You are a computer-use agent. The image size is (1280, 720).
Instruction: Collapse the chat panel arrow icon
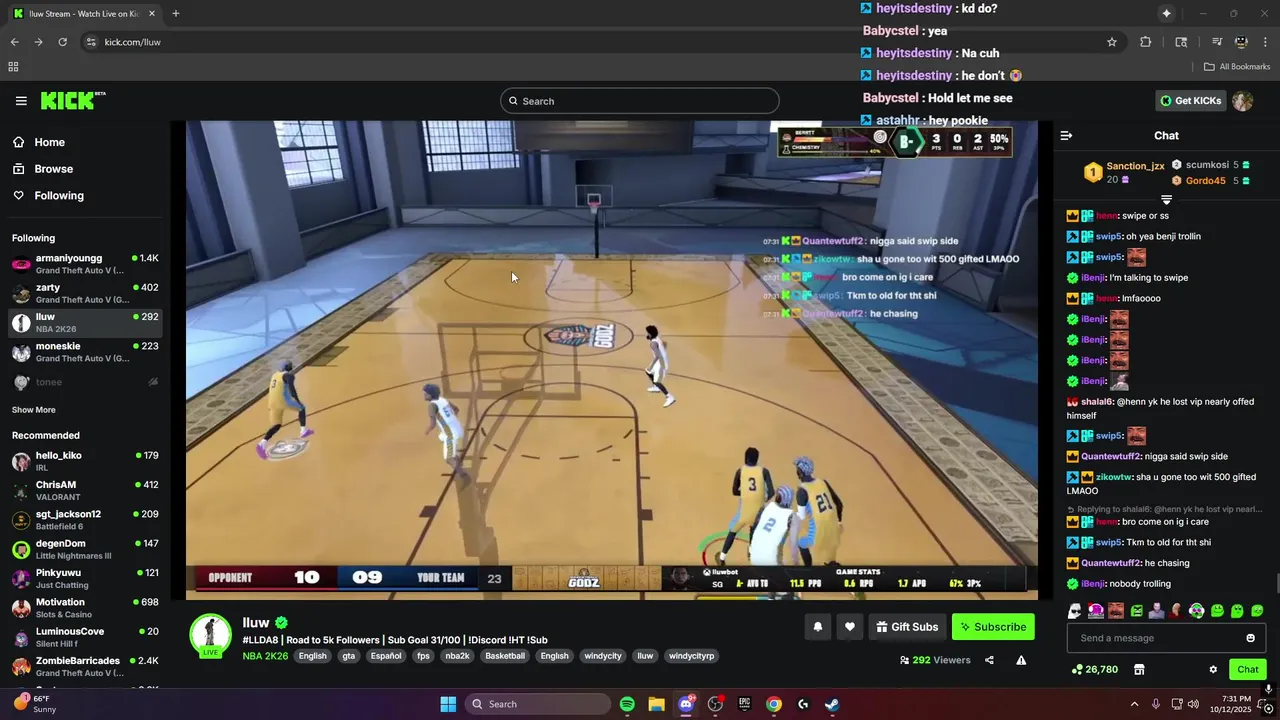[1066, 135]
